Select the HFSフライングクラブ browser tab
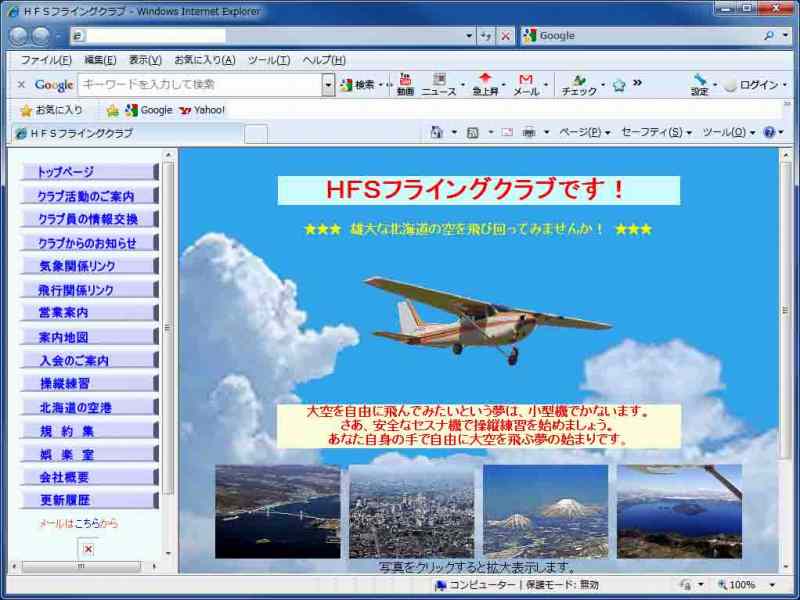The width and height of the screenshot is (800, 600). click(x=75, y=133)
